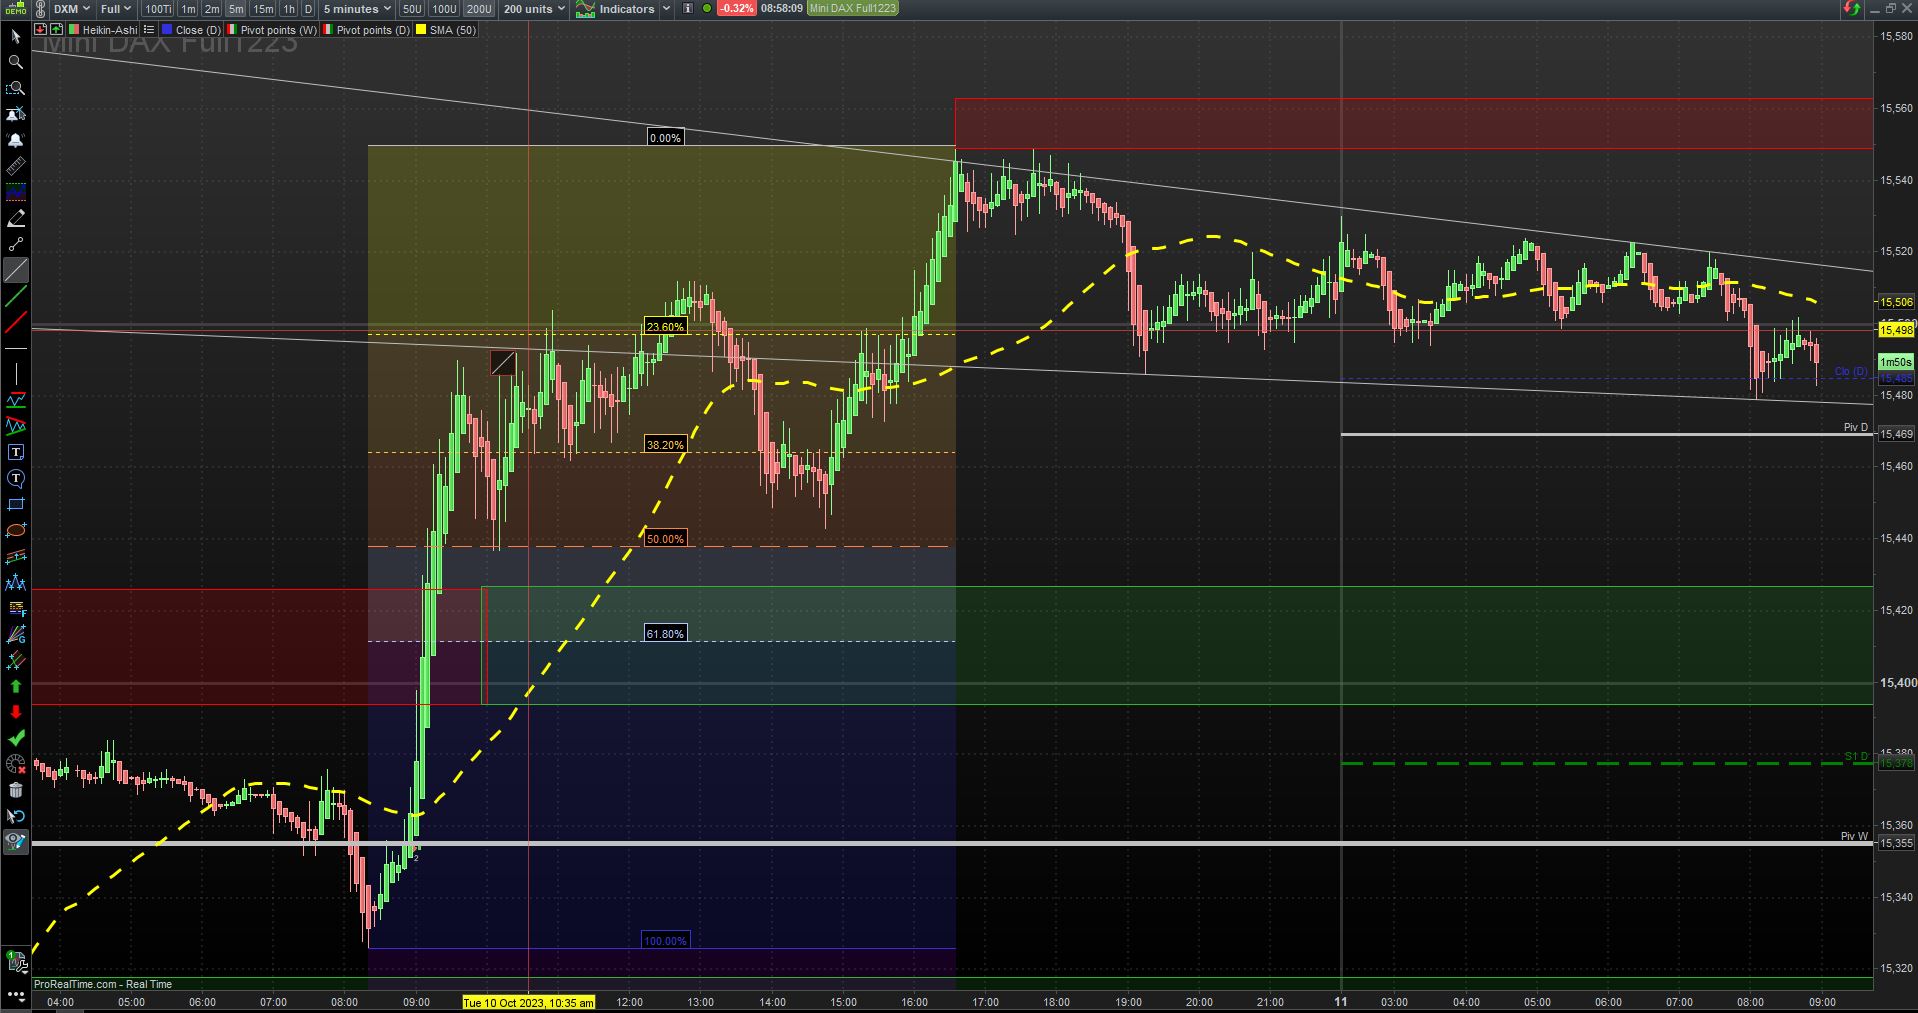Click the yellow SMA (50) color swatch
Screen dimensions: 1918x1013
[421, 30]
